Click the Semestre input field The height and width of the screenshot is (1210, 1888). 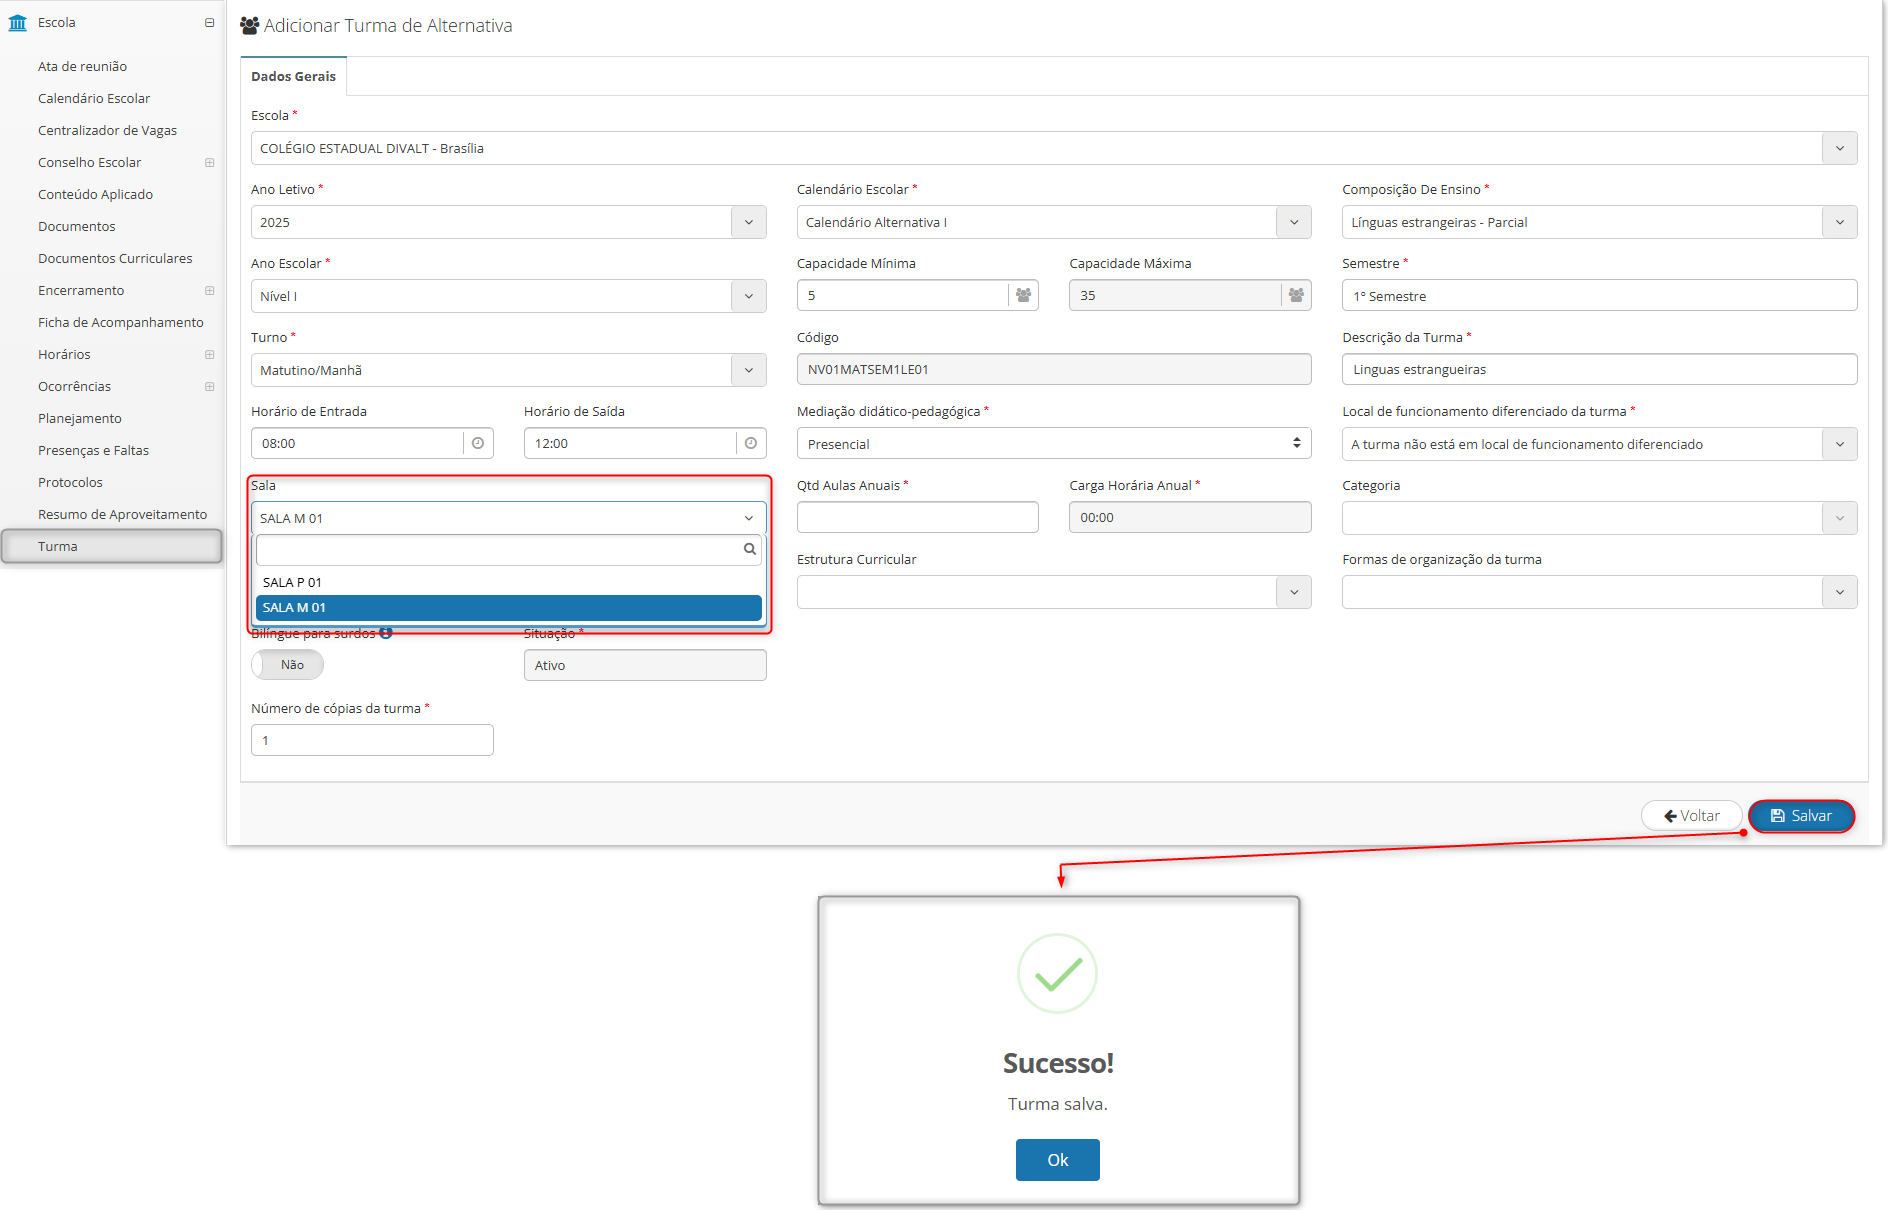pyautogui.click(x=1599, y=297)
